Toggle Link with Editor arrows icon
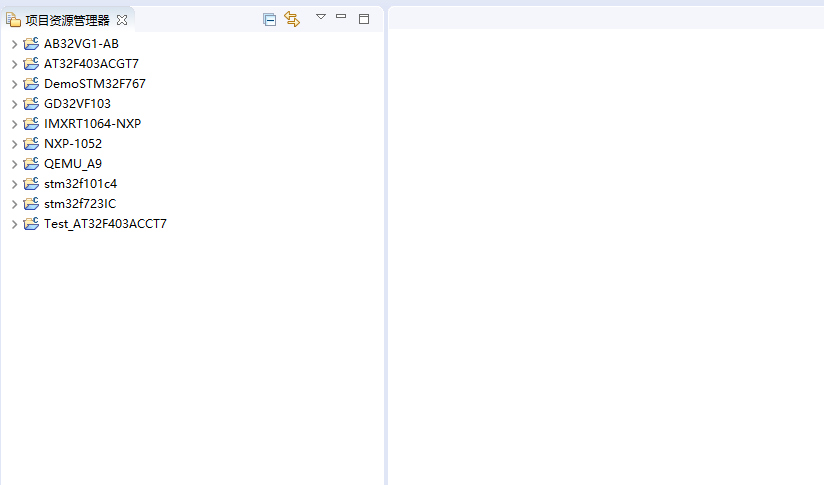The width and height of the screenshot is (824, 485). click(x=292, y=19)
